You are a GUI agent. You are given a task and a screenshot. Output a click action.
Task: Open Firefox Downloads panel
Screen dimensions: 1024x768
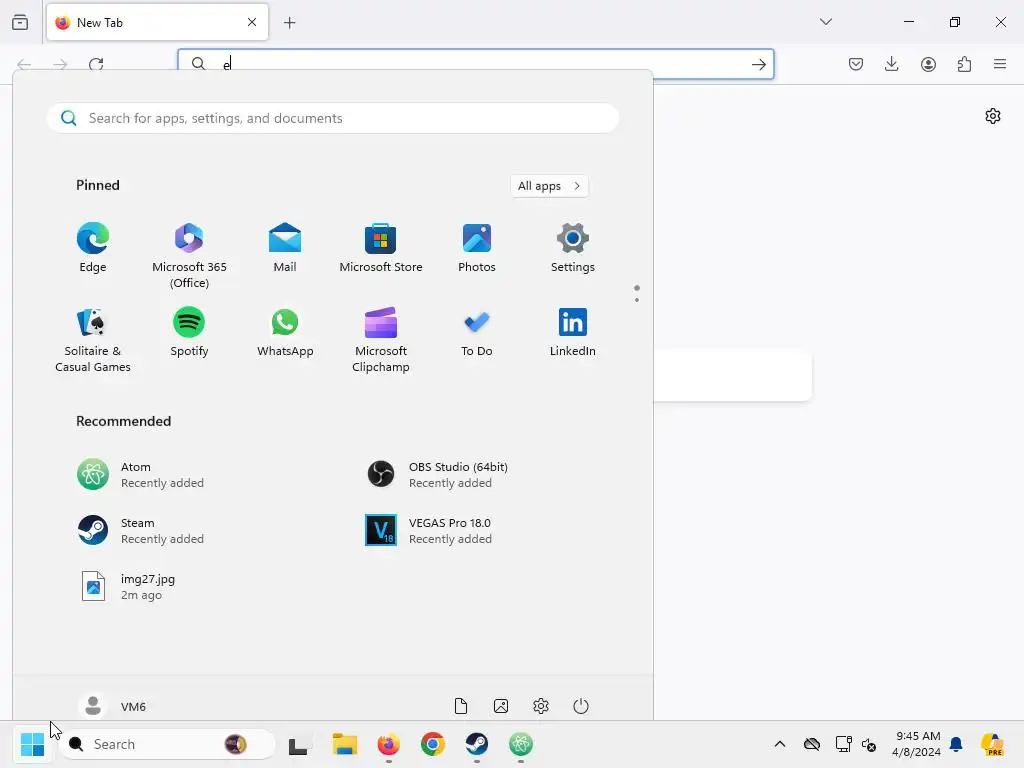(891, 64)
